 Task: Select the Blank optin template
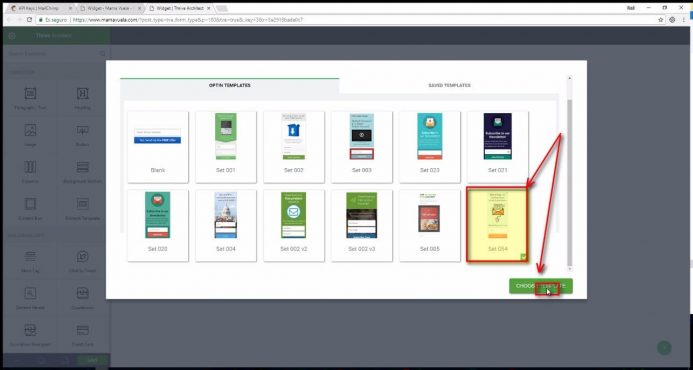point(158,146)
